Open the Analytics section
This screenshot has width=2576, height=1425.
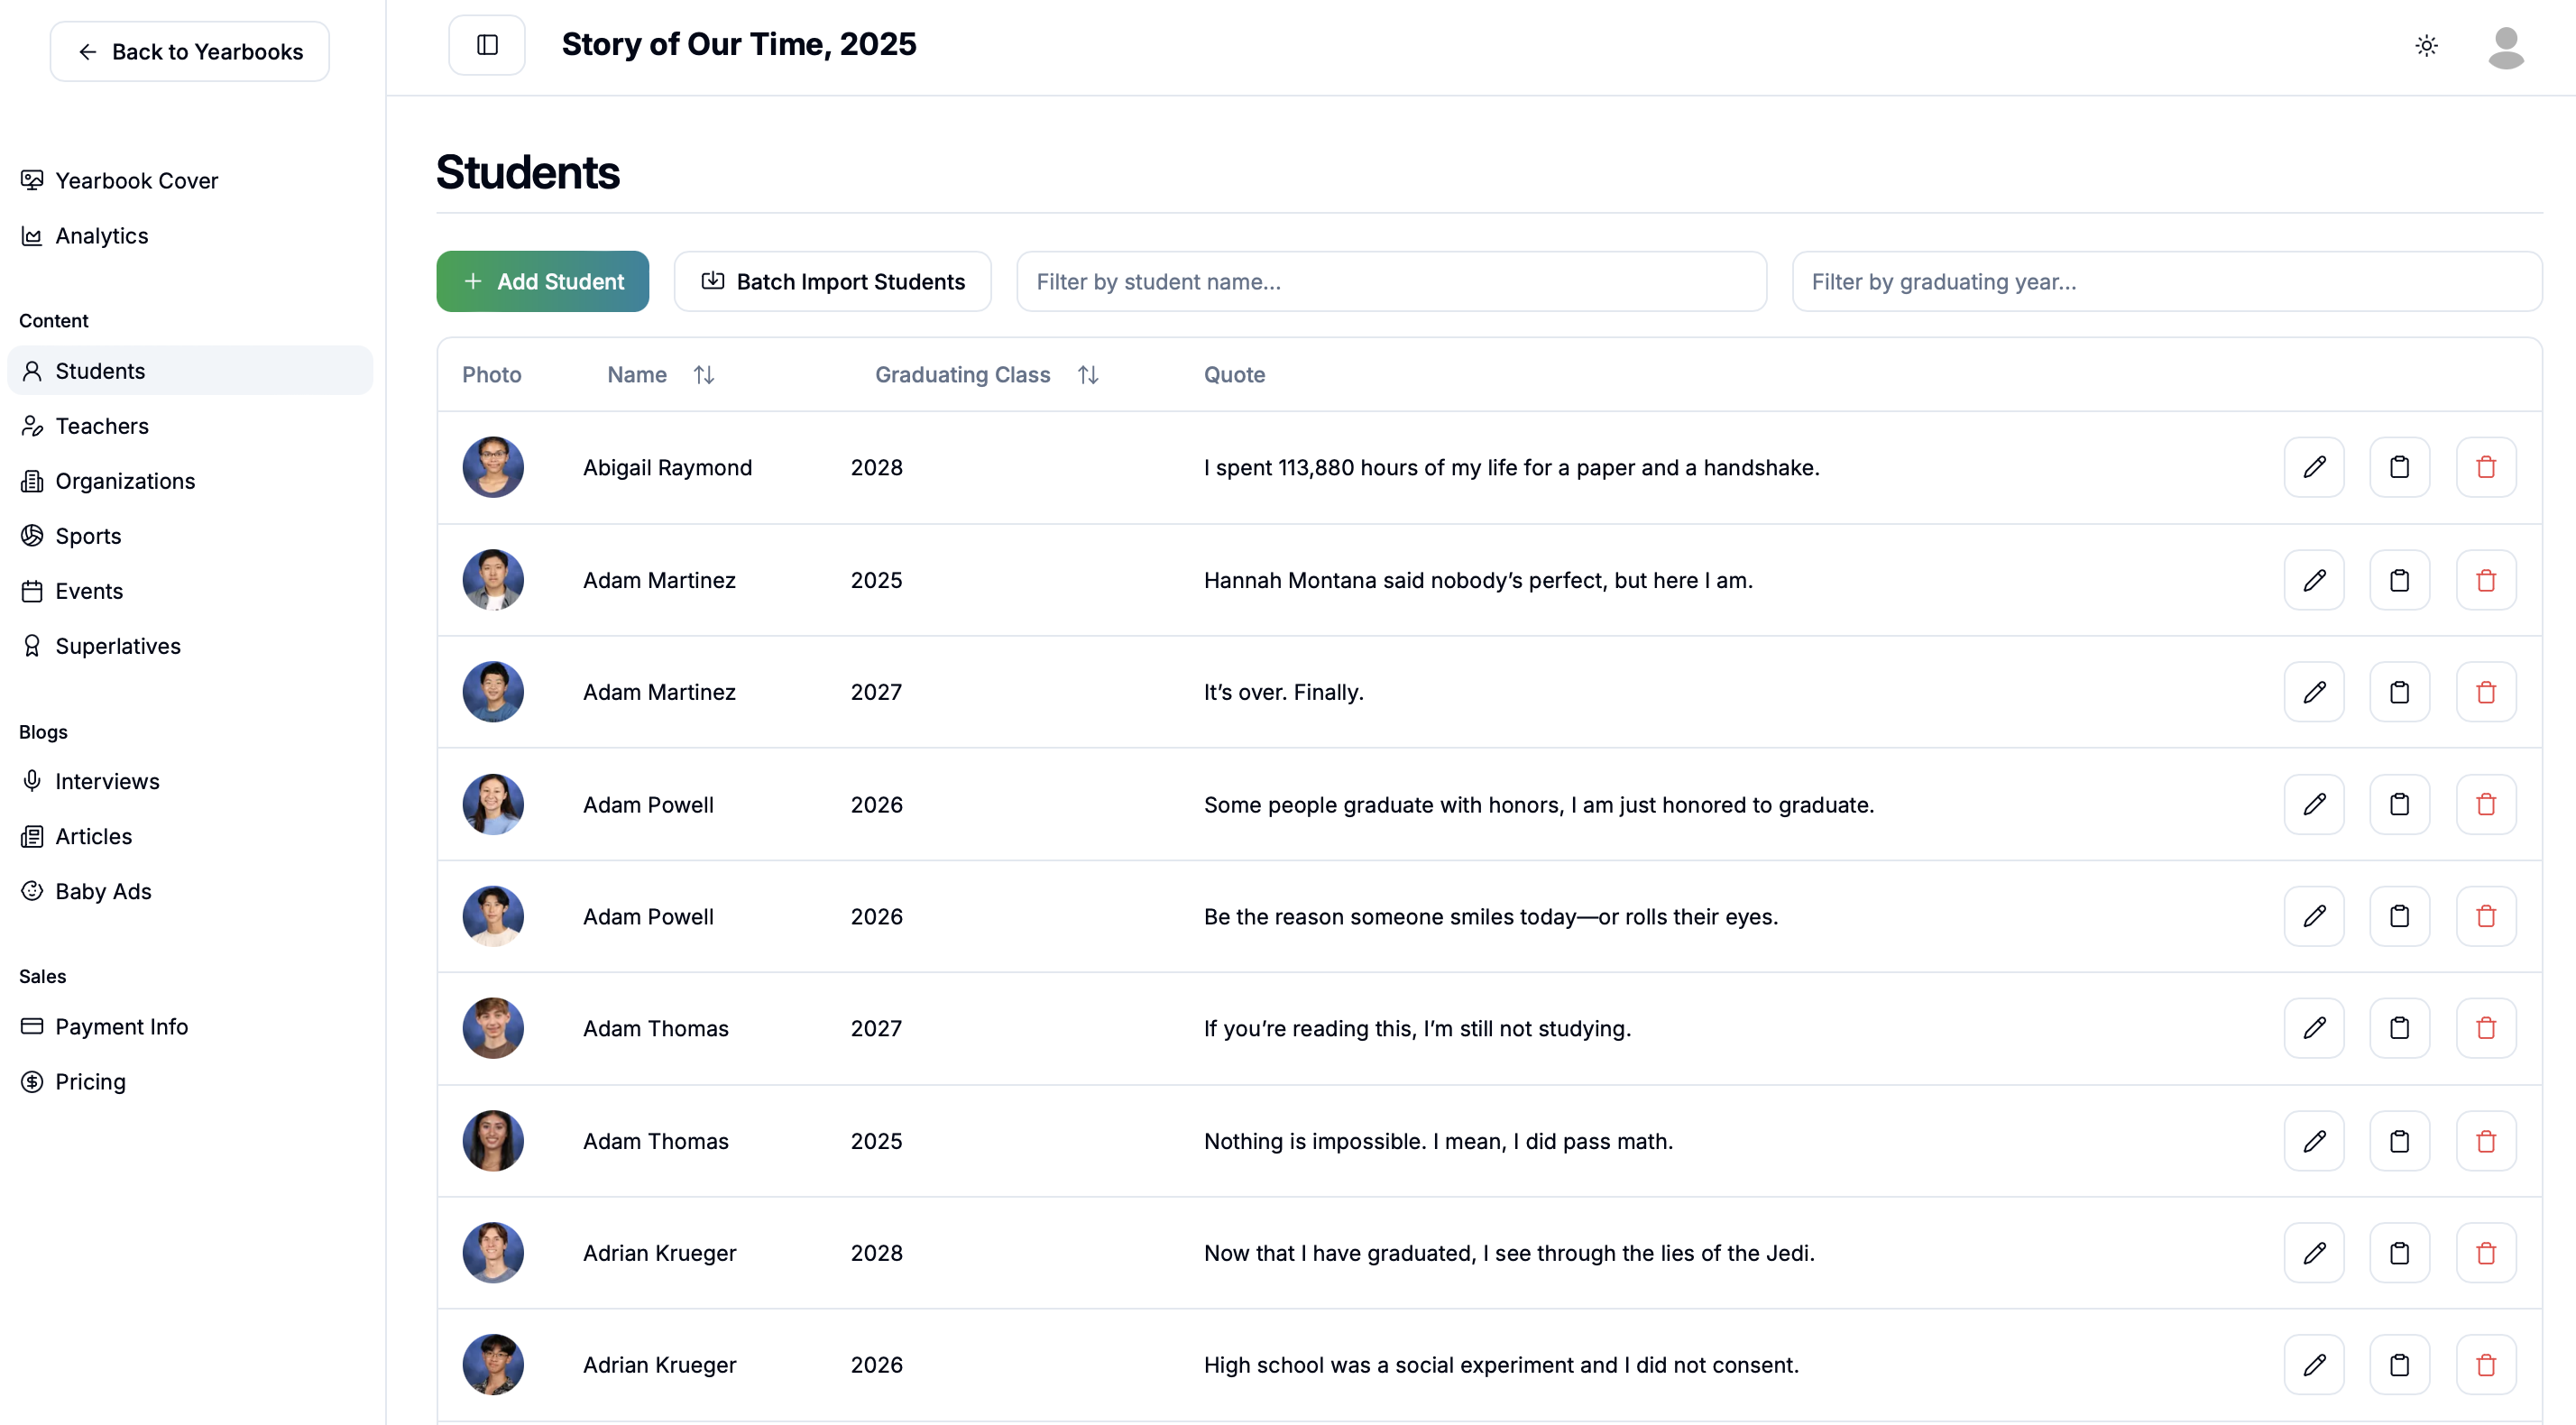coord(101,236)
